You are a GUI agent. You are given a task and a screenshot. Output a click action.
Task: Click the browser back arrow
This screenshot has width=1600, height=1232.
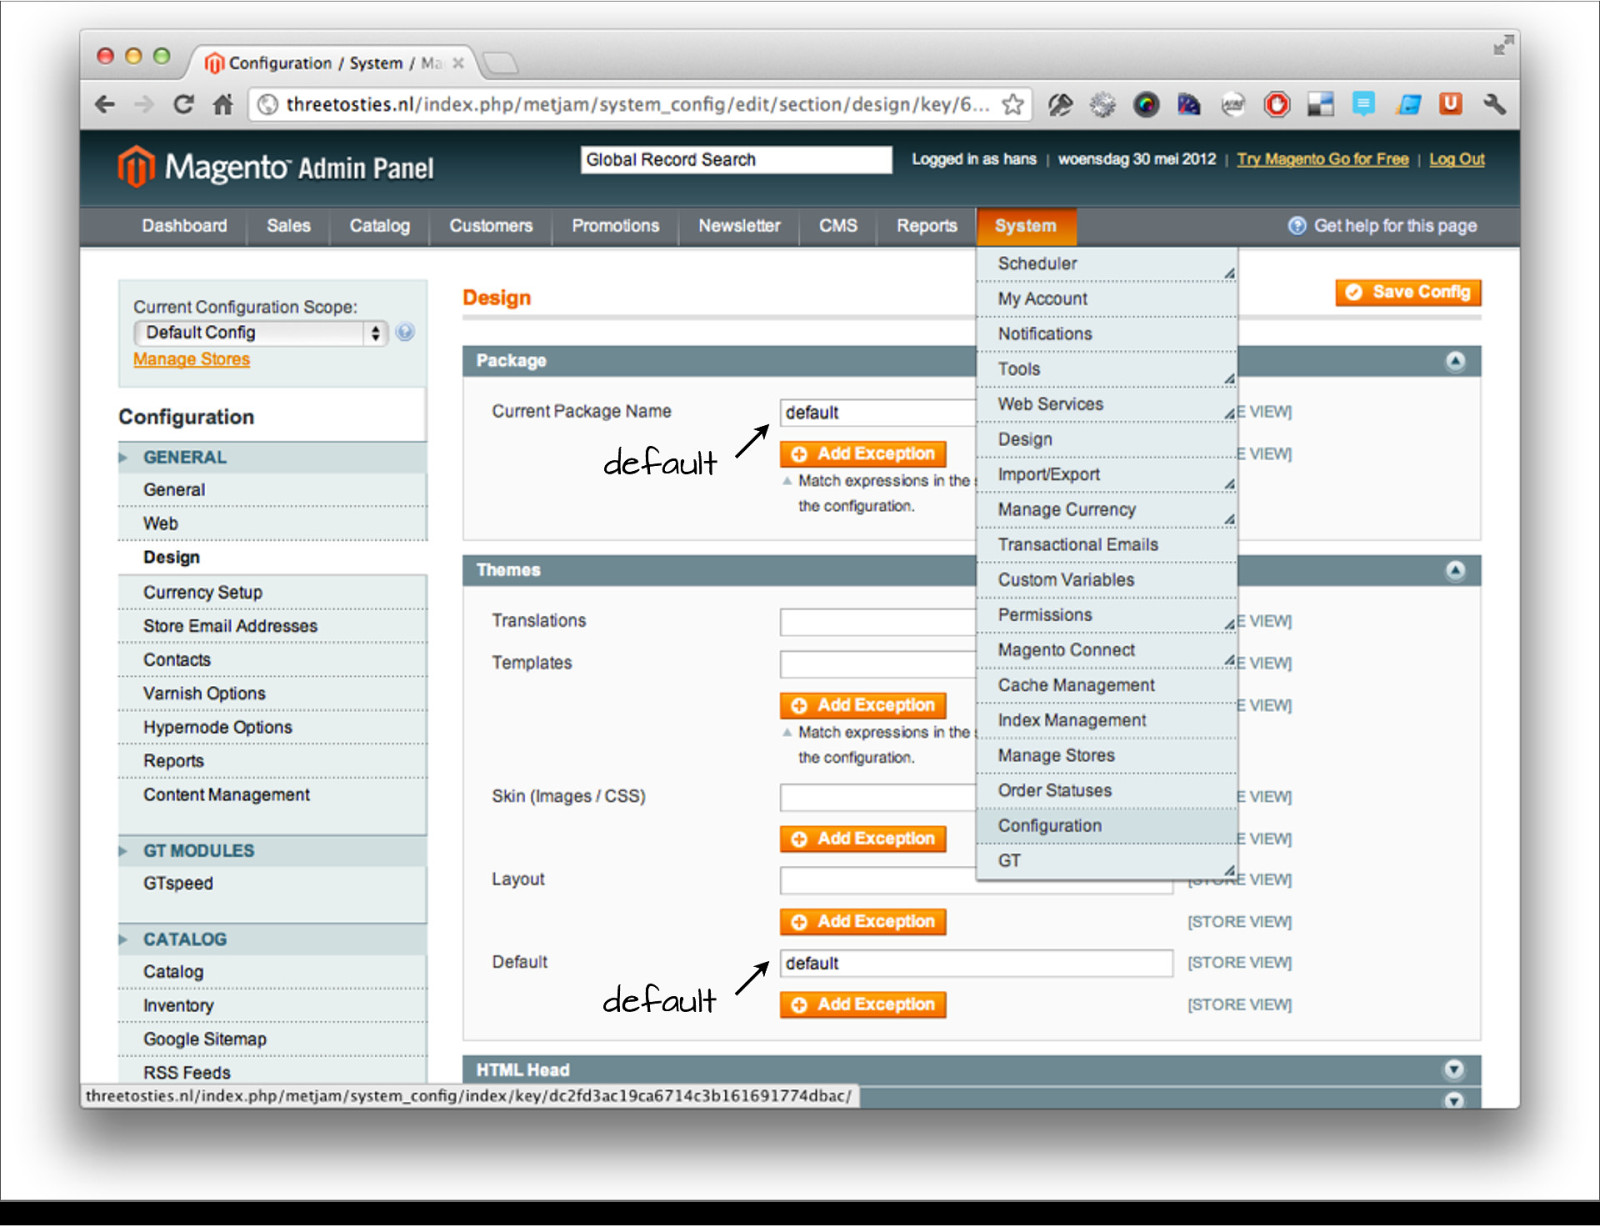click(x=105, y=104)
